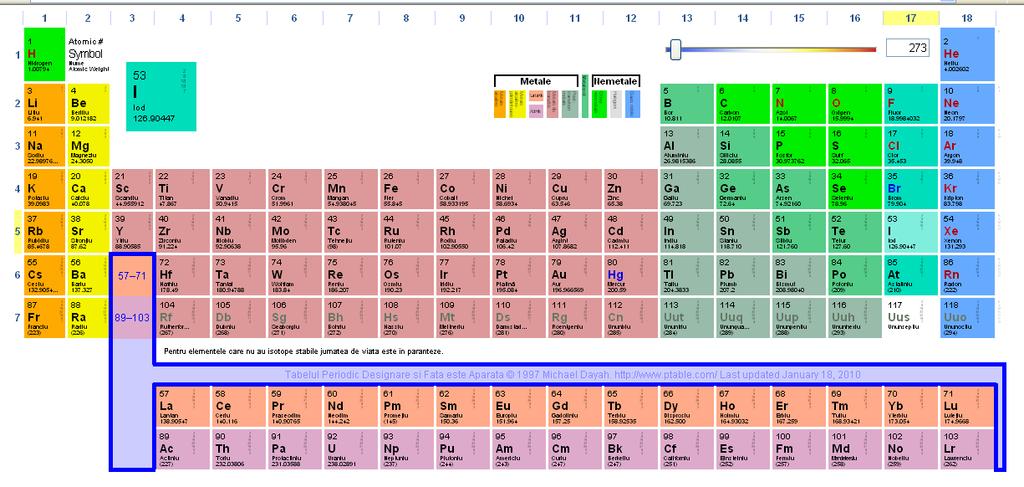The image size is (1024, 487).
Task: Select the Uuo (118) element cell
Action: click(x=967, y=318)
